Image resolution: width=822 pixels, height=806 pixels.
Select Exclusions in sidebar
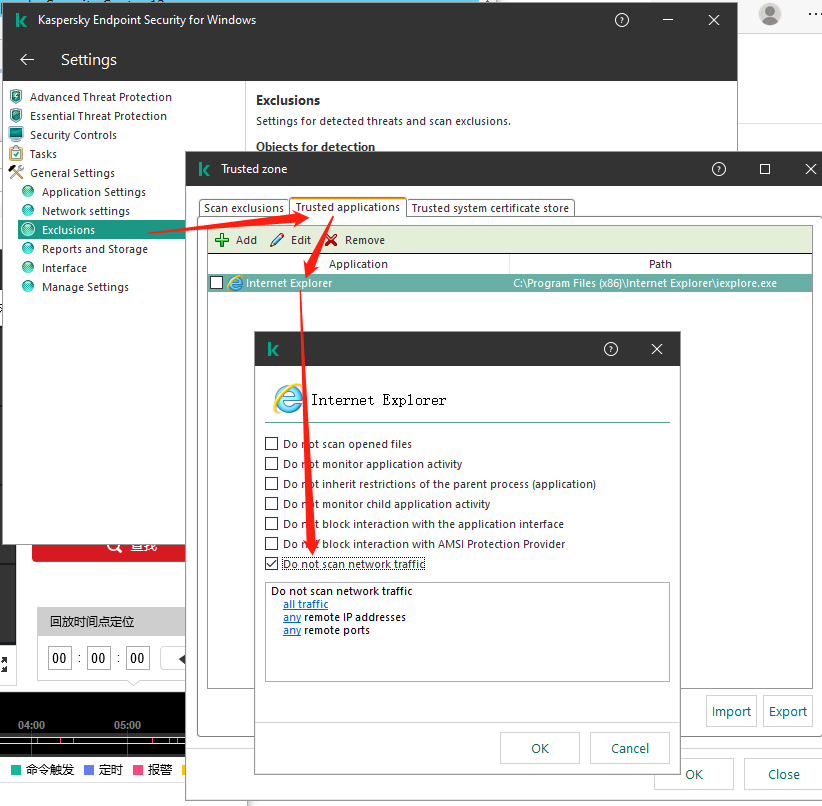coord(102,230)
